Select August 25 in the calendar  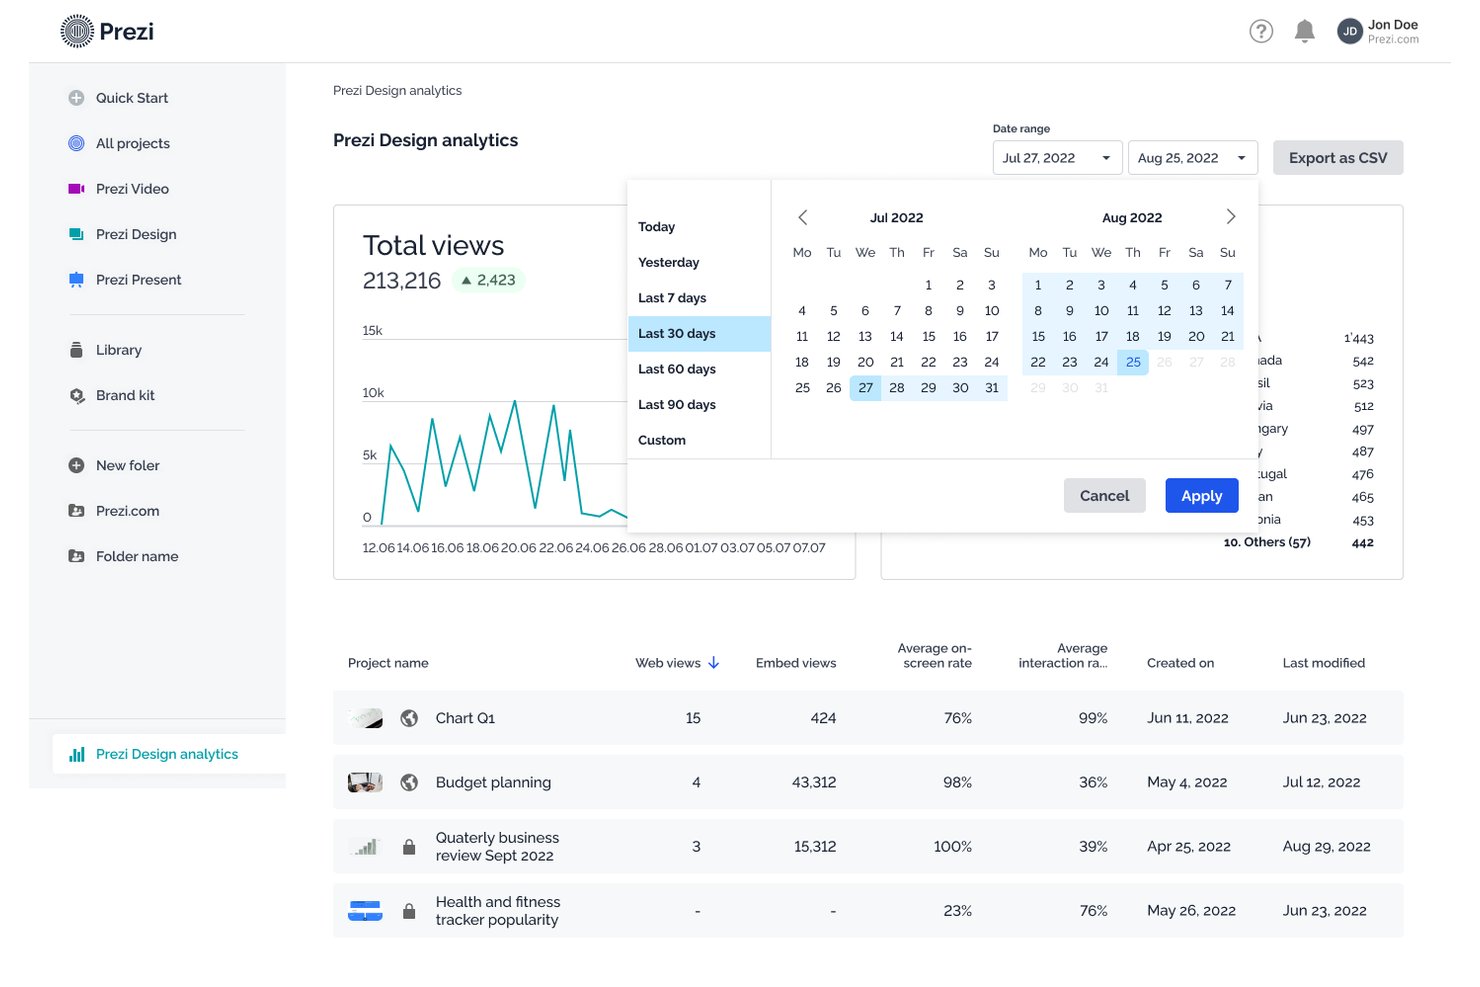pyautogui.click(x=1133, y=362)
